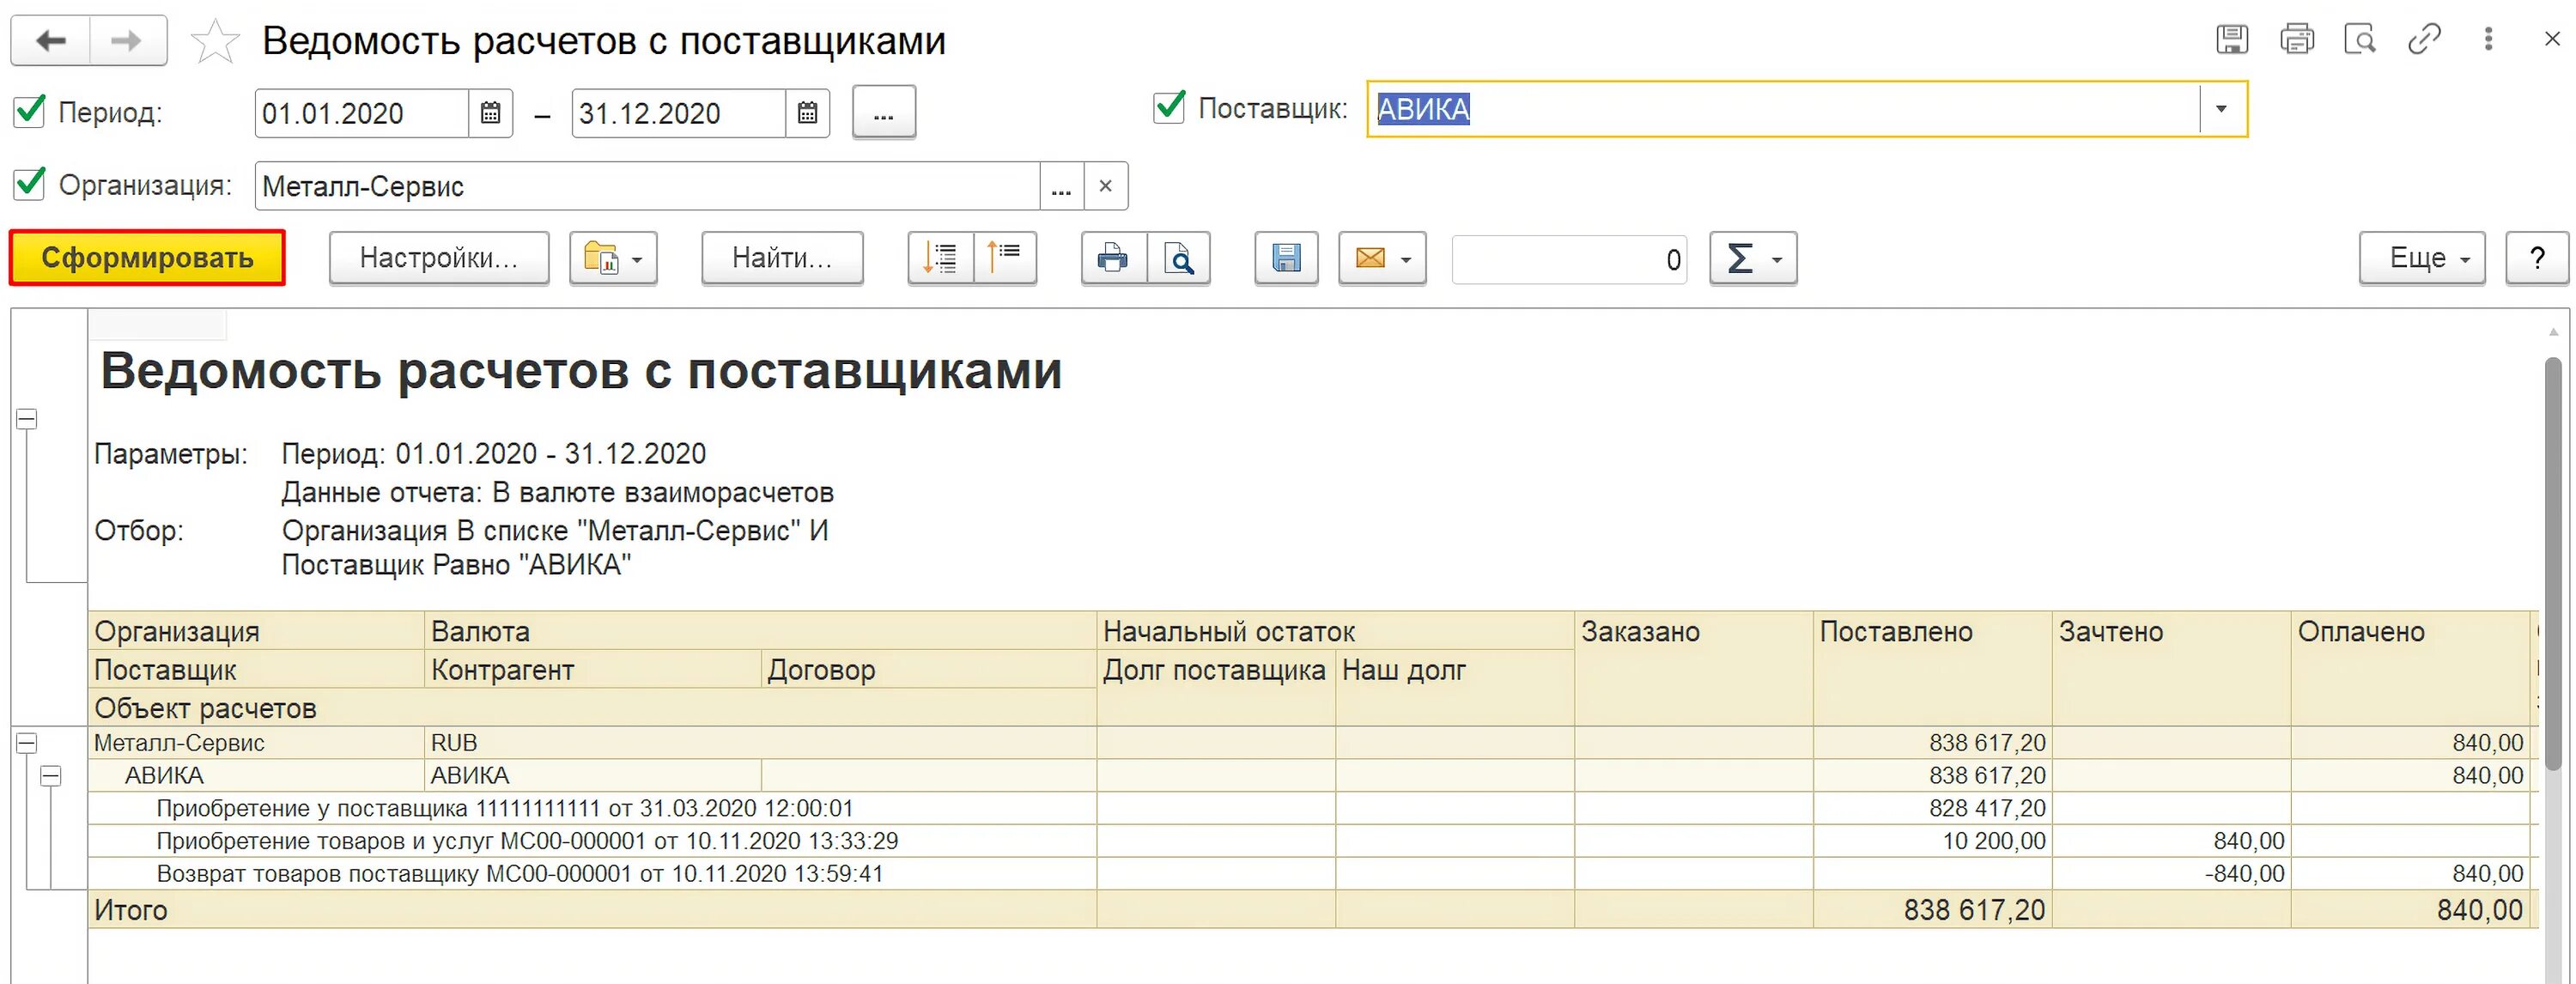Viewport: 2576px width, 984px height.
Task: Navigate back with the left arrow
Action: [x=51, y=41]
